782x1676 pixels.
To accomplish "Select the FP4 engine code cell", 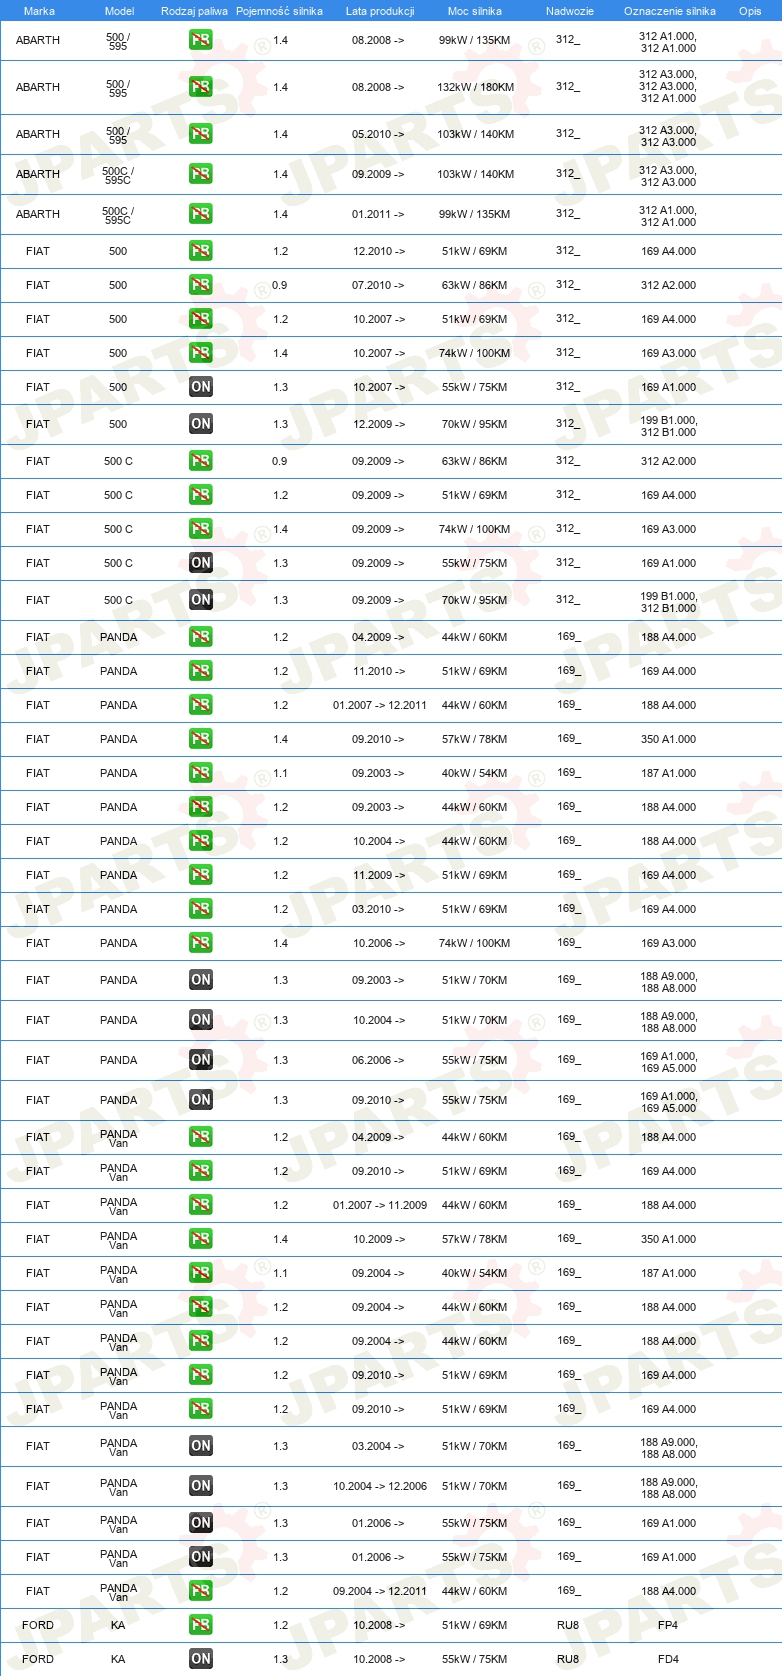I will tap(668, 1625).
